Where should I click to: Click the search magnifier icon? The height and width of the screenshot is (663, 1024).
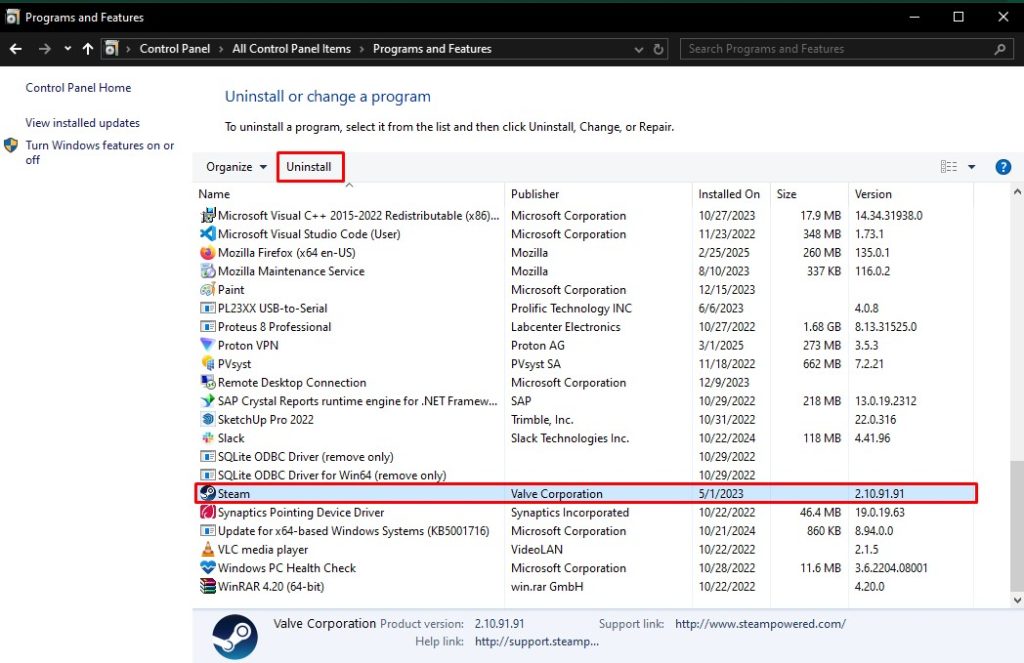(x=1000, y=49)
